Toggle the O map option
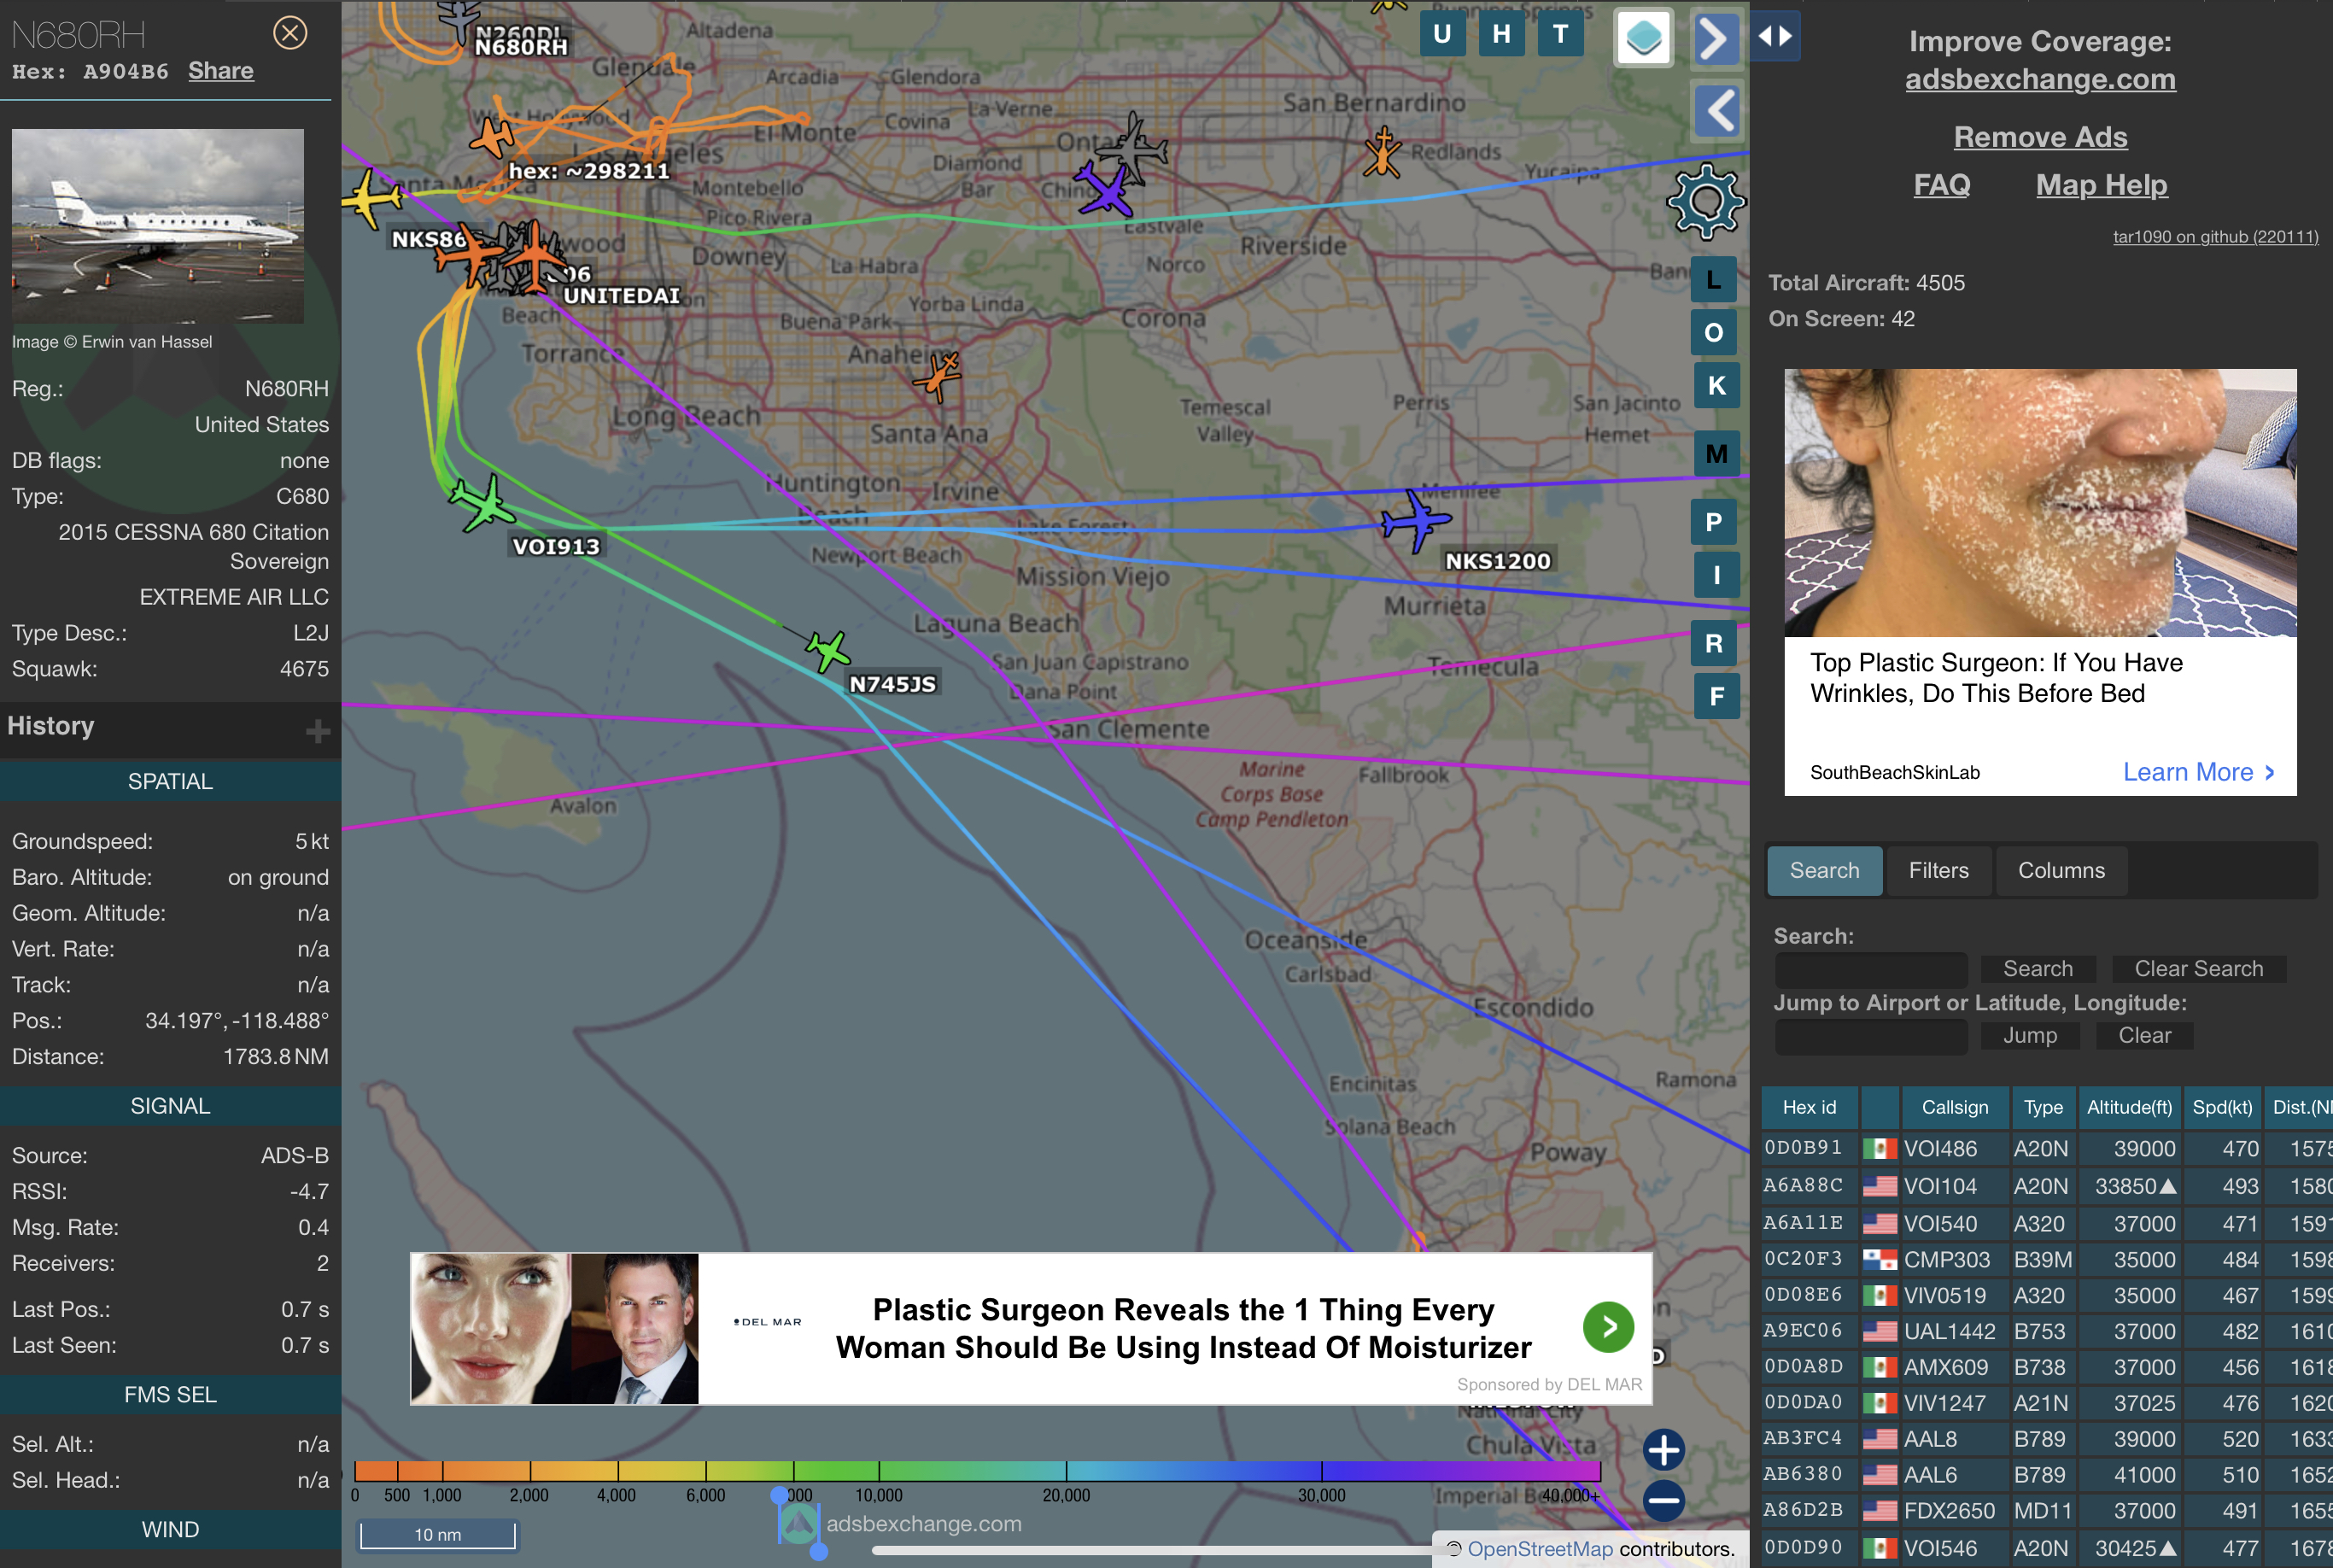Viewport: 2333px width, 1568px height. point(1714,332)
